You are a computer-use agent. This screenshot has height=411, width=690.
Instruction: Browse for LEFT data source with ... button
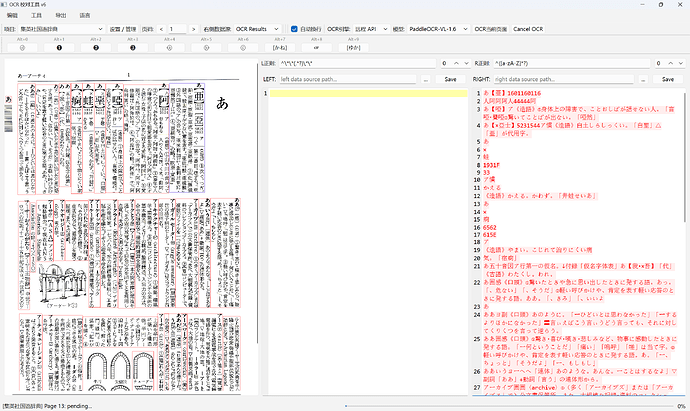pyautogui.click(x=425, y=79)
